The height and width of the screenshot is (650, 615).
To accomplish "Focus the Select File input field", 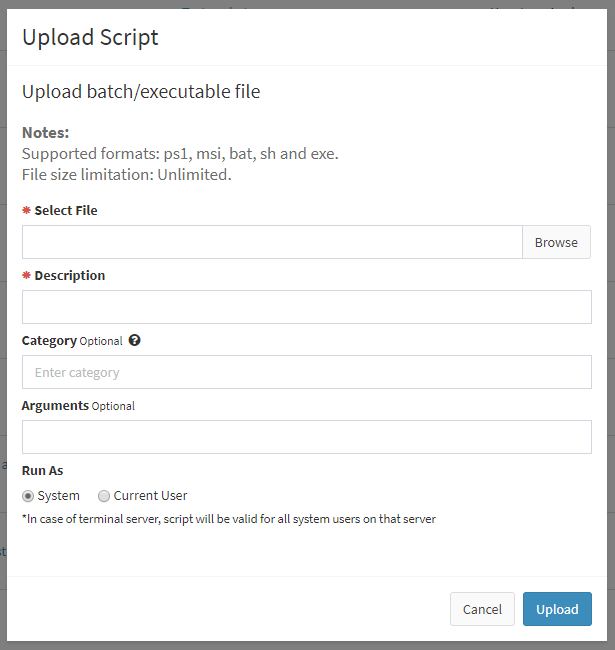I will pos(272,242).
